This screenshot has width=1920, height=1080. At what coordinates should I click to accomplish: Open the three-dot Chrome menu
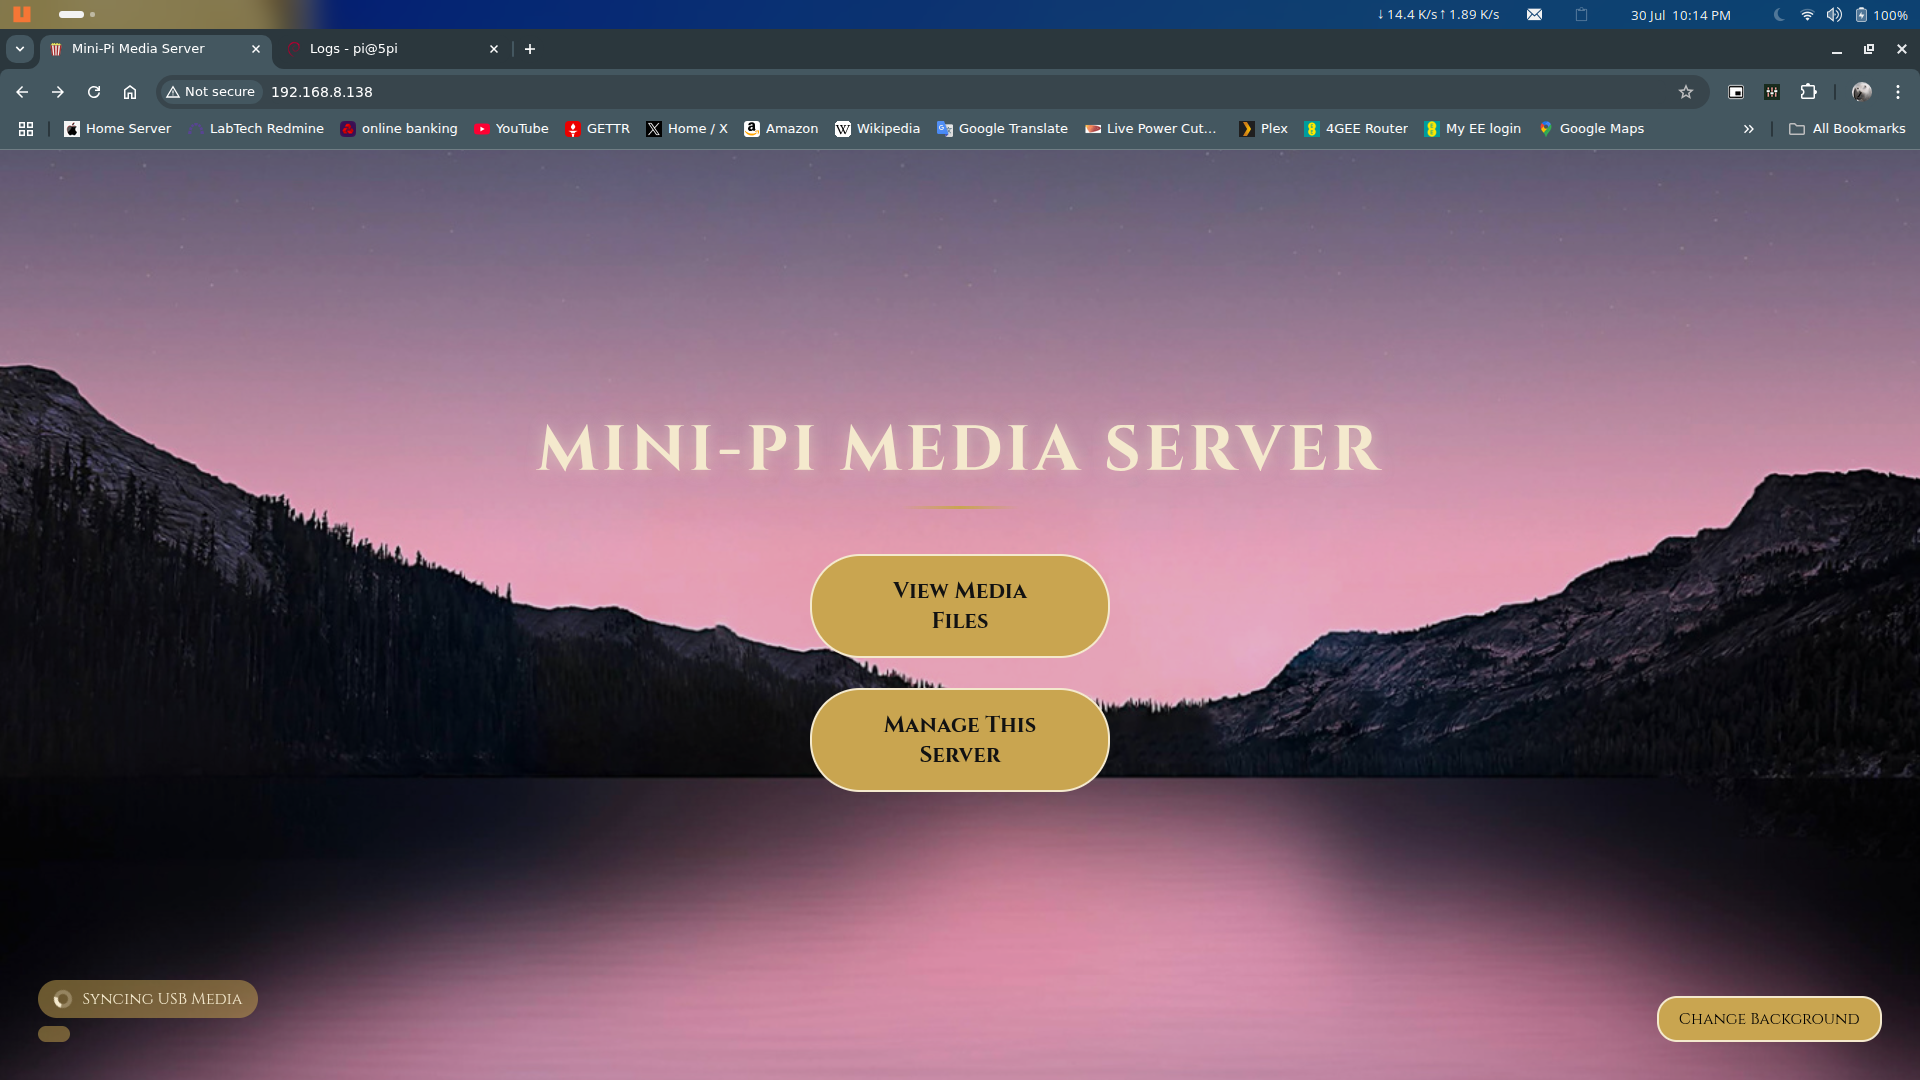point(1897,91)
